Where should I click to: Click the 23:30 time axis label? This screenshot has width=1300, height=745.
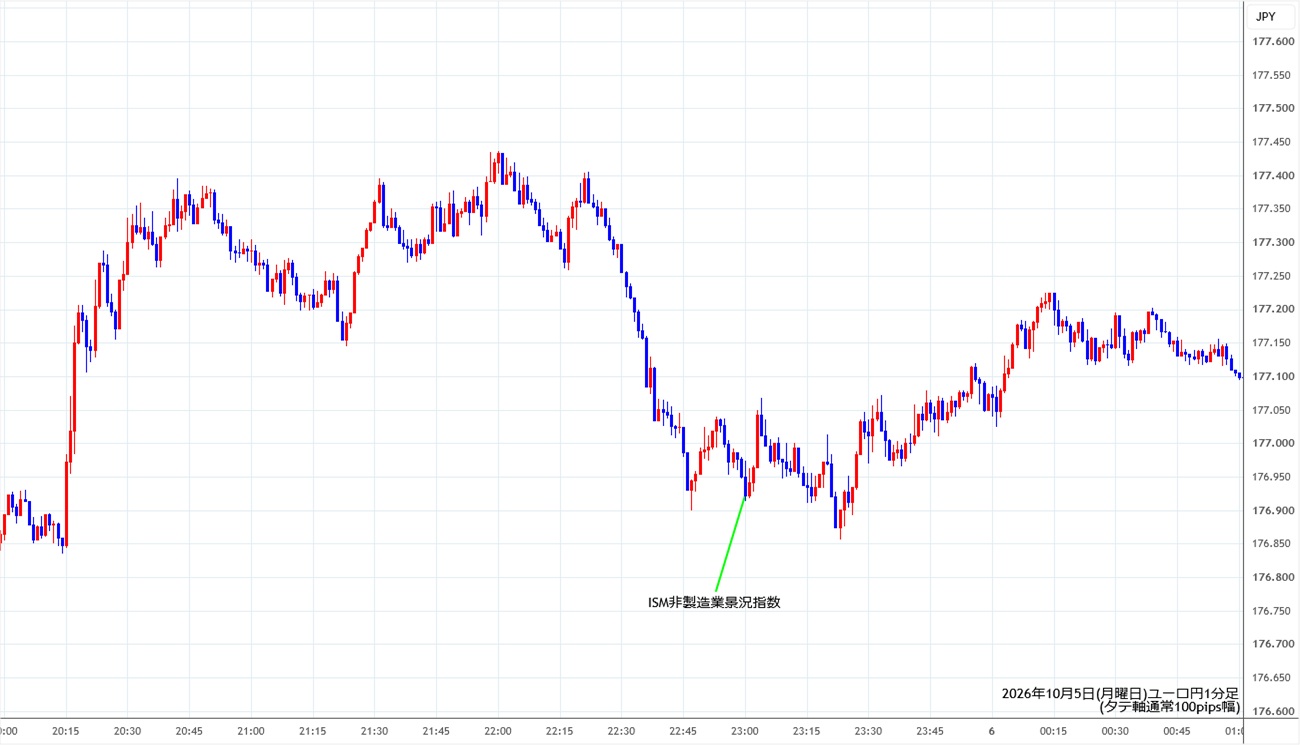tap(869, 731)
